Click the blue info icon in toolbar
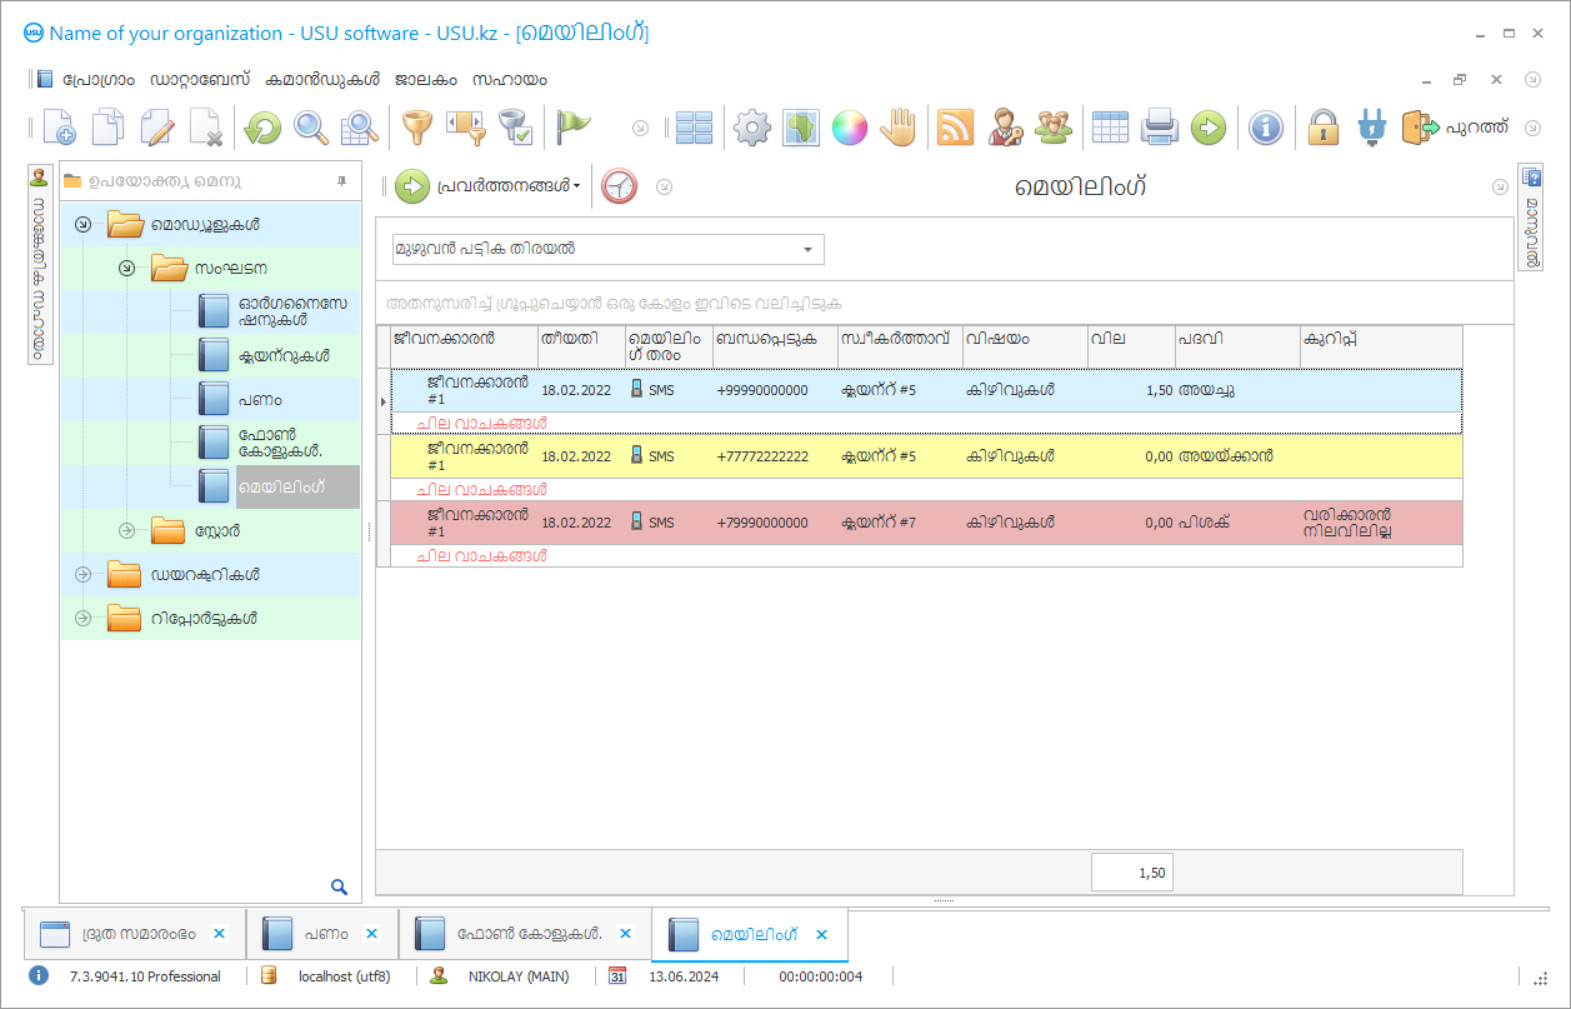This screenshot has height=1009, width=1571. [1265, 128]
